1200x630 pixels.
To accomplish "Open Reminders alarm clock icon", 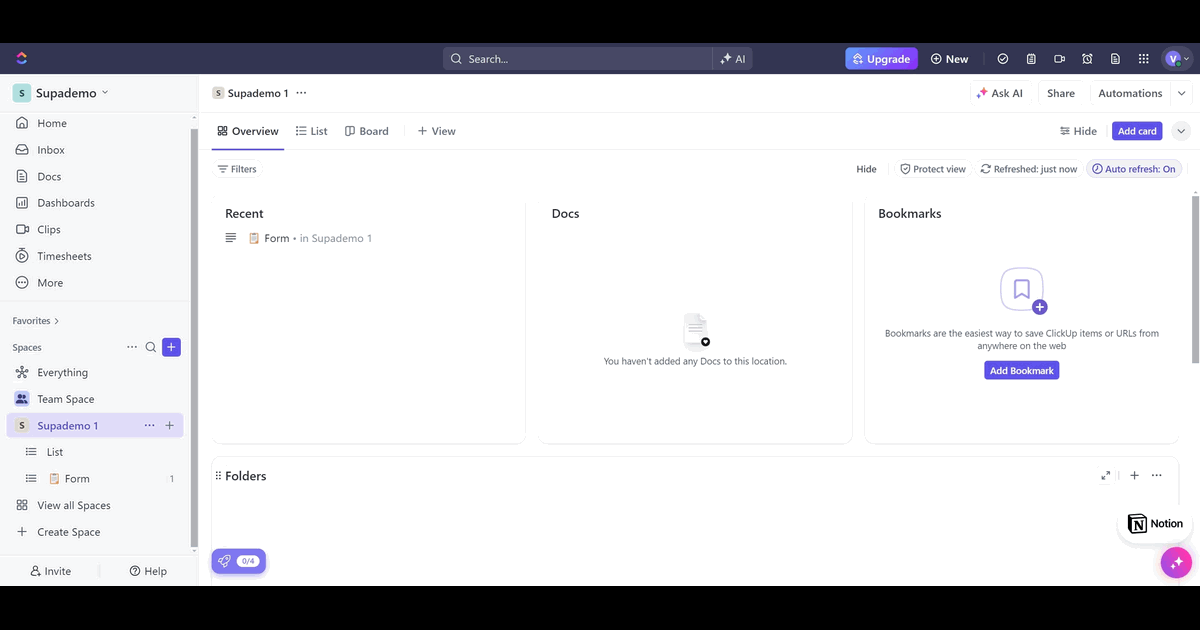I will (1087, 59).
